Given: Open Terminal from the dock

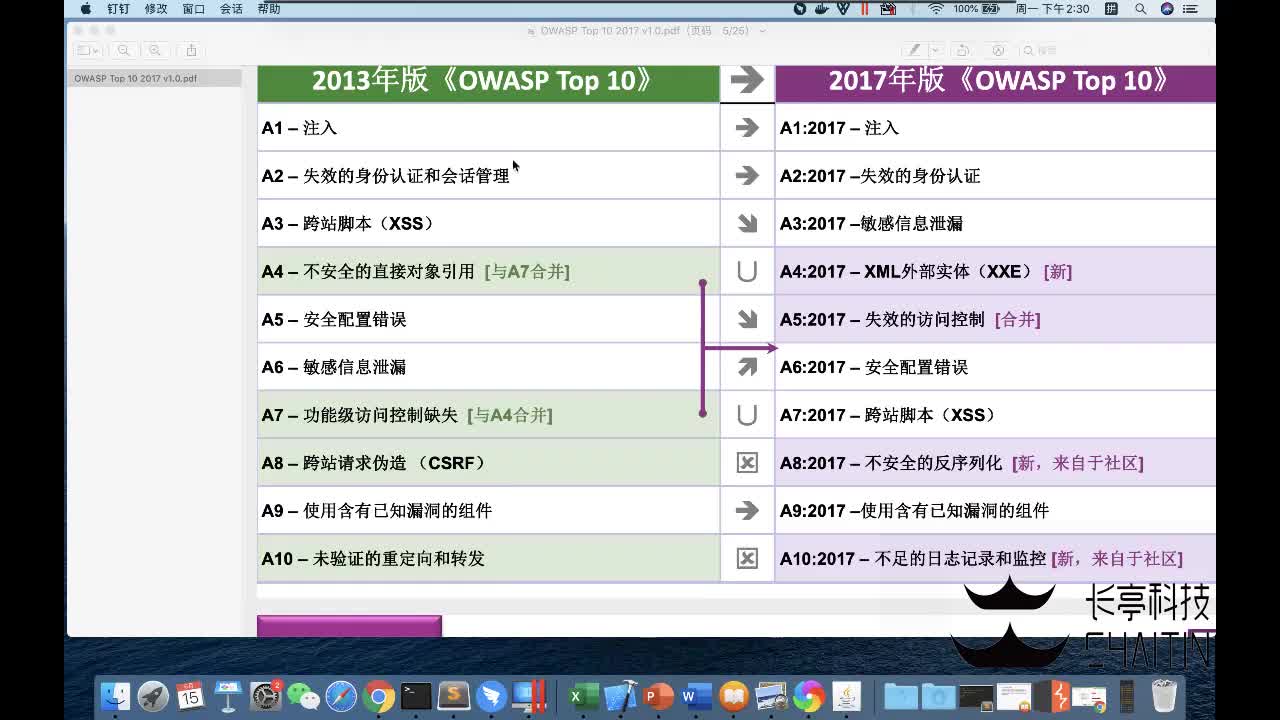Looking at the screenshot, I should [416, 696].
